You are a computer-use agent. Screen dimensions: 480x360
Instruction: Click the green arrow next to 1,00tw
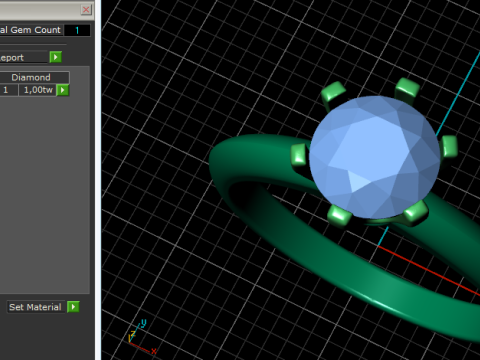[x=63, y=90]
